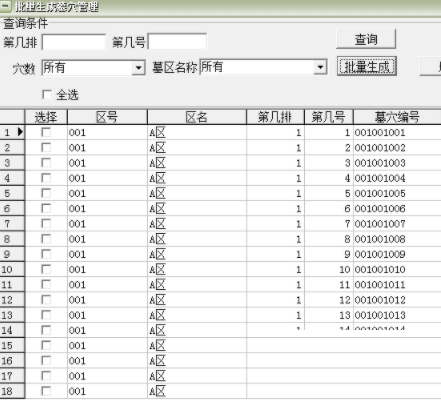Check the select box in row 8
441x400 pixels.
[46, 239]
